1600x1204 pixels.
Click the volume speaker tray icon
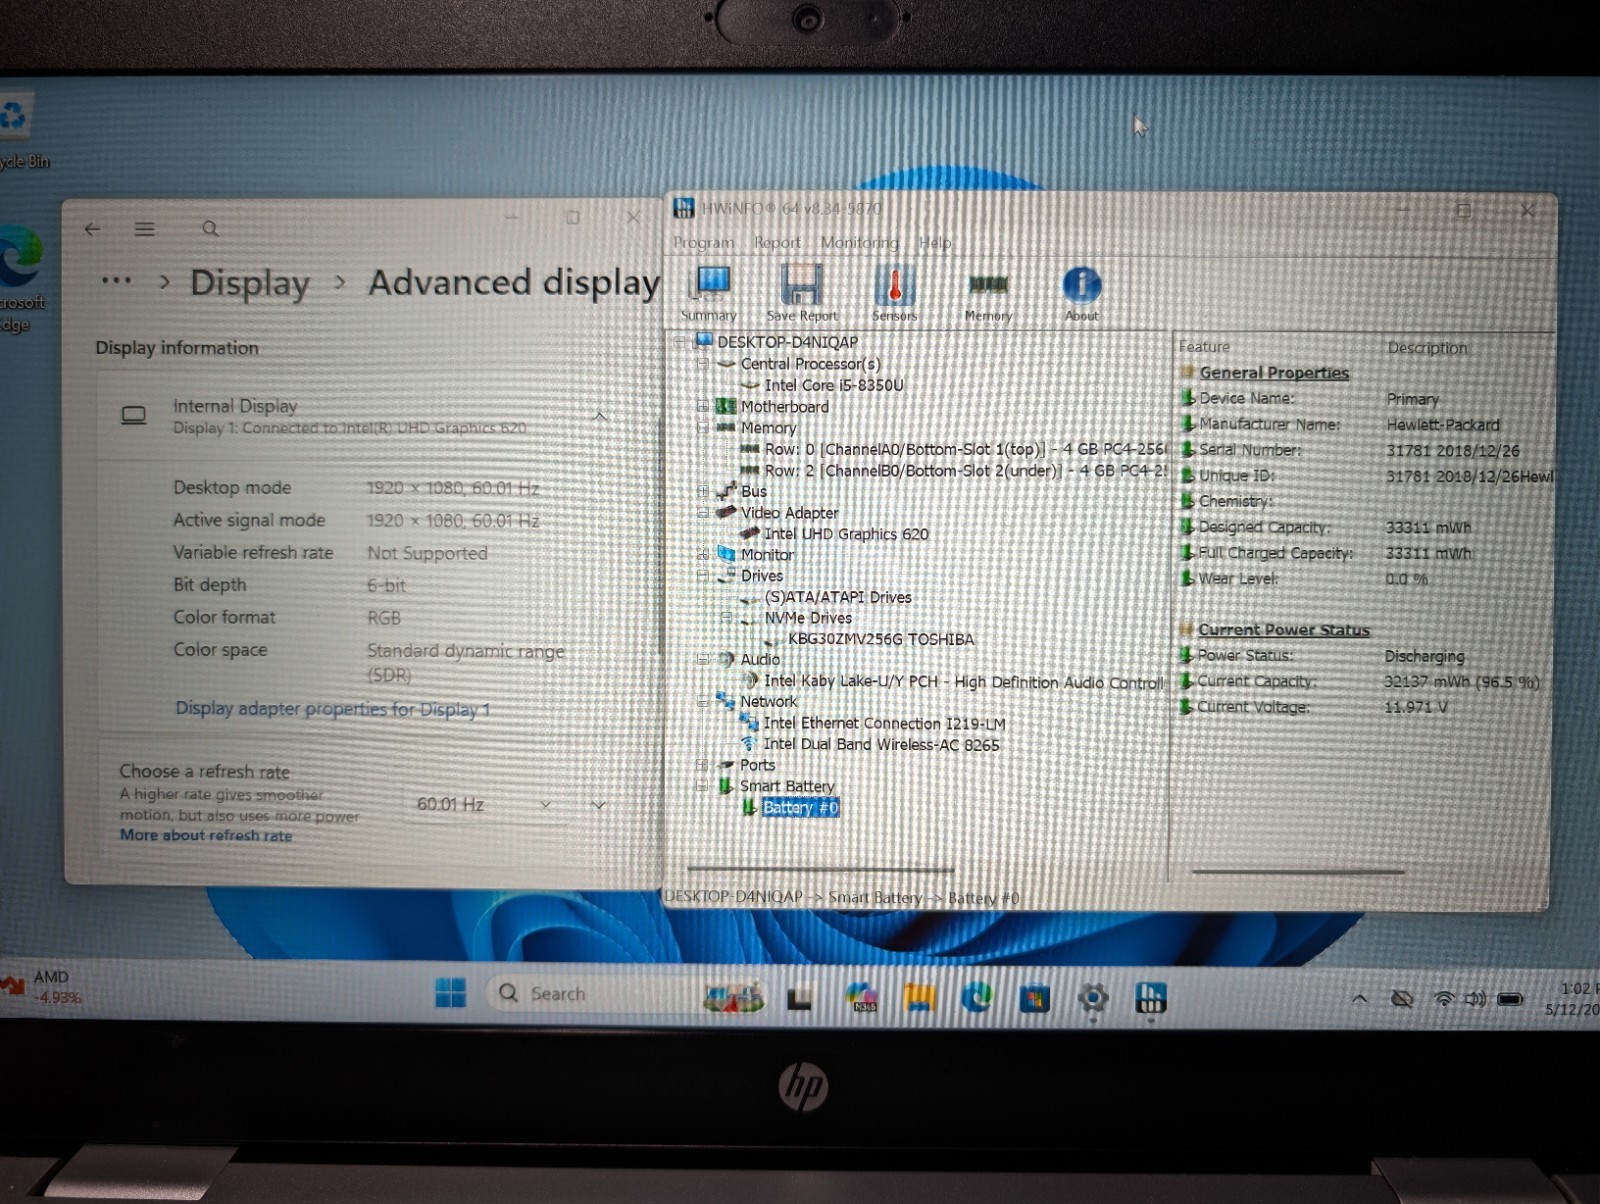click(x=1475, y=998)
